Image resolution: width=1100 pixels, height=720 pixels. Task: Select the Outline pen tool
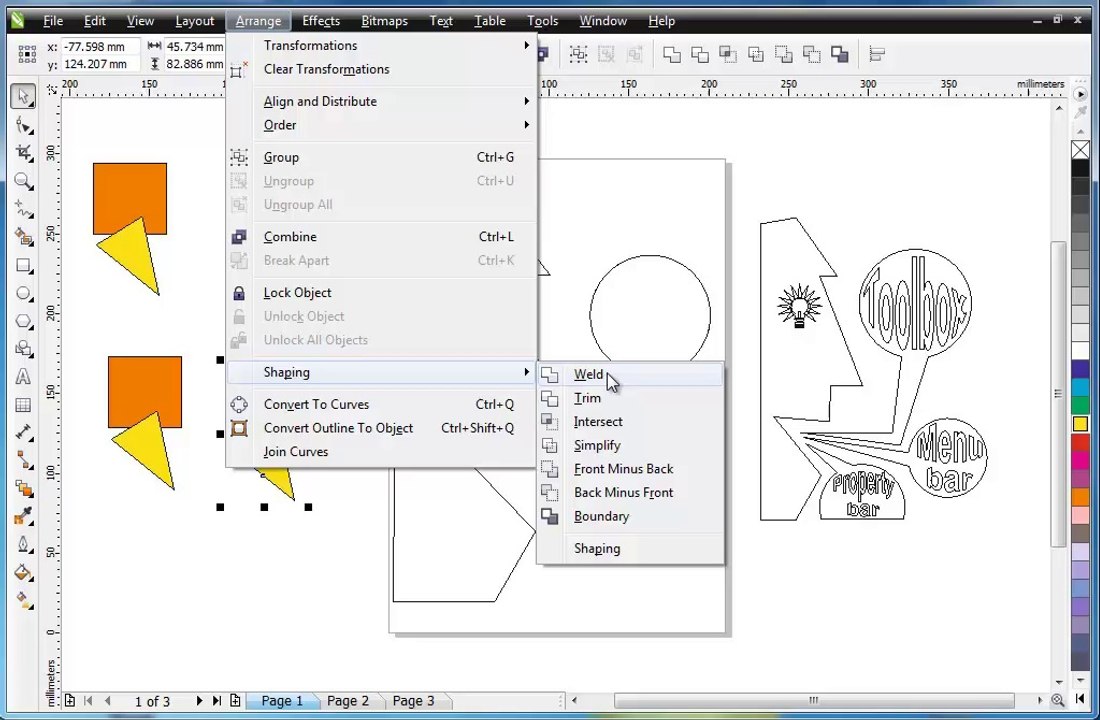[23, 545]
